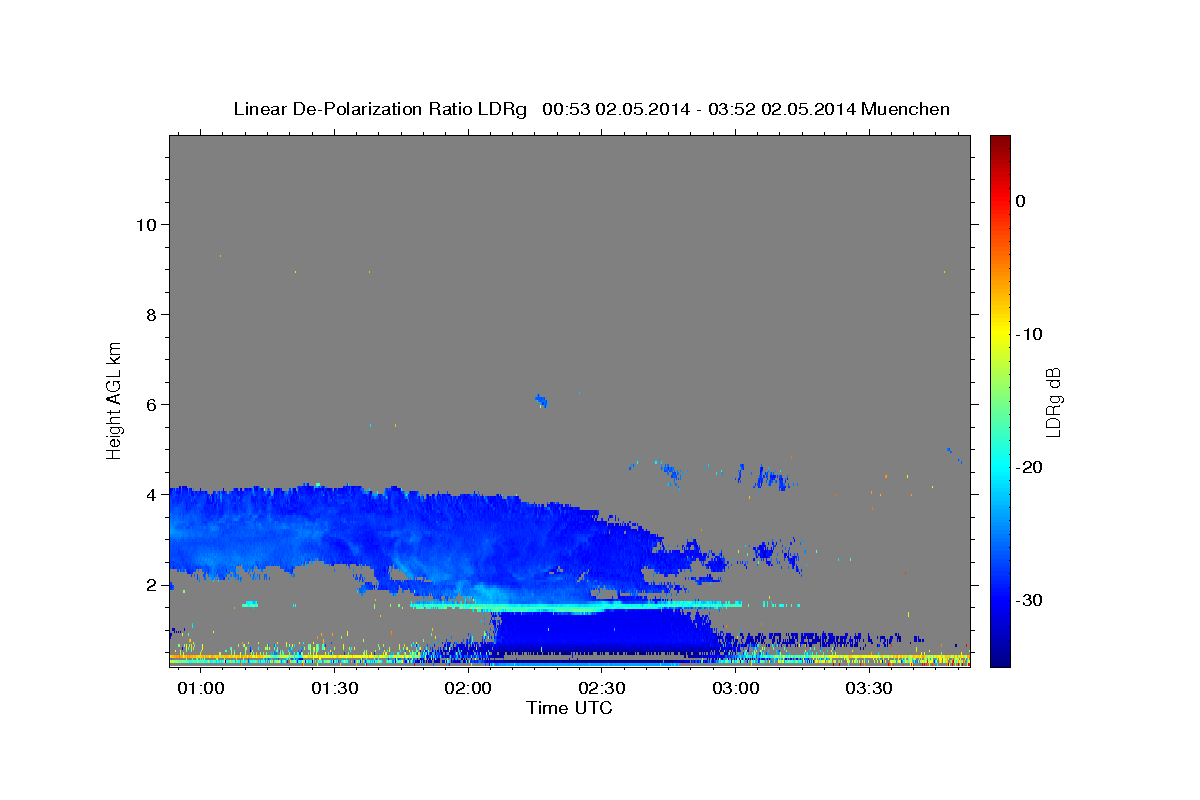
Task: Click the 03:00 time tick label
Action: coord(736,689)
